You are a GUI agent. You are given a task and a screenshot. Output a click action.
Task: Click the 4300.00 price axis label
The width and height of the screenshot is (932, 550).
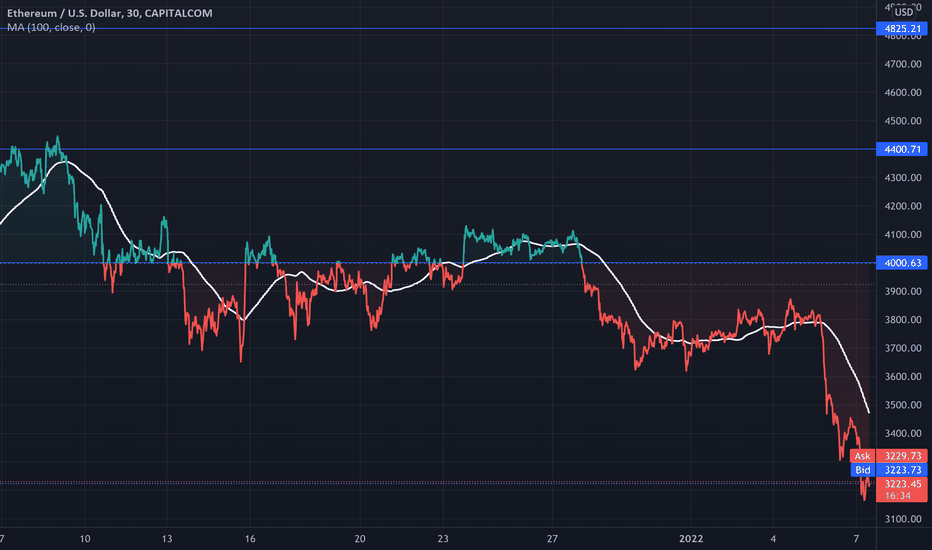coord(903,178)
